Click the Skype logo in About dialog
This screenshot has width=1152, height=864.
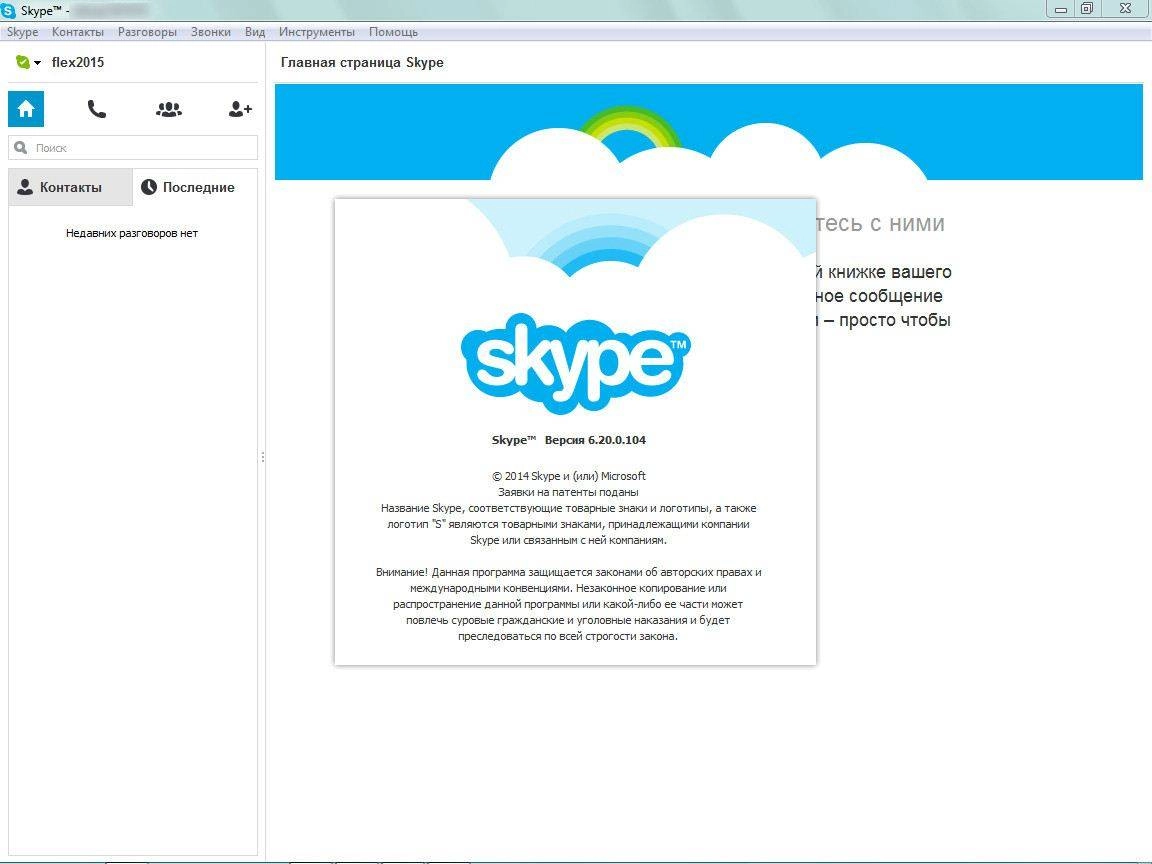[575, 364]
